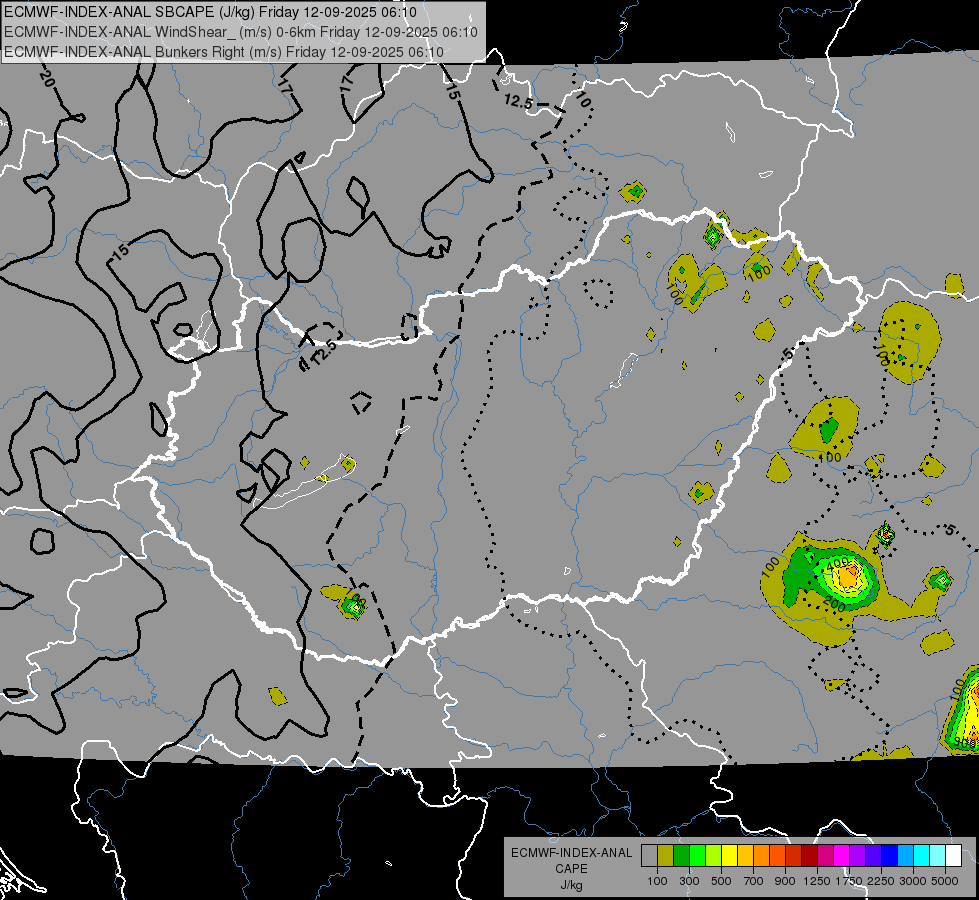Select the amber legend swatch beside yellow
Screen dimensions: 979x900
(x=745, y=856)
